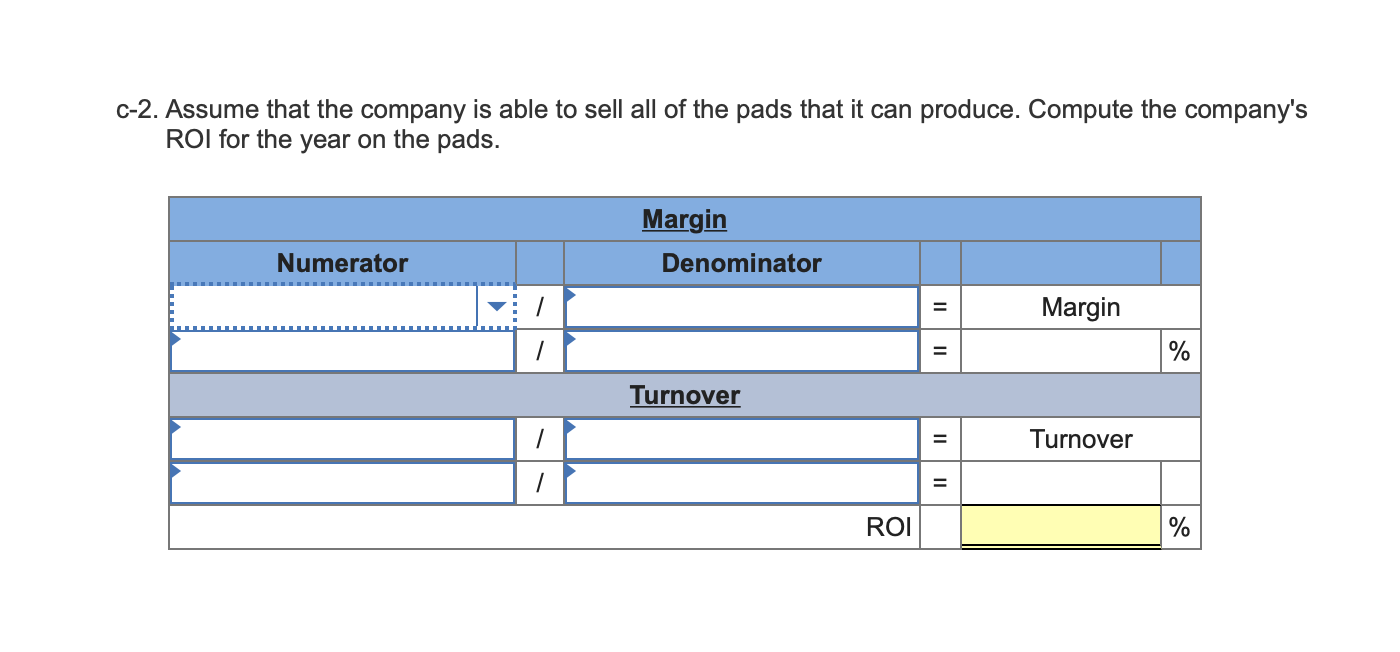Click the percent sign next to ROI
Image resolution: width=1400 pixels, height=652 pixels.
(x=1180, y=526)
